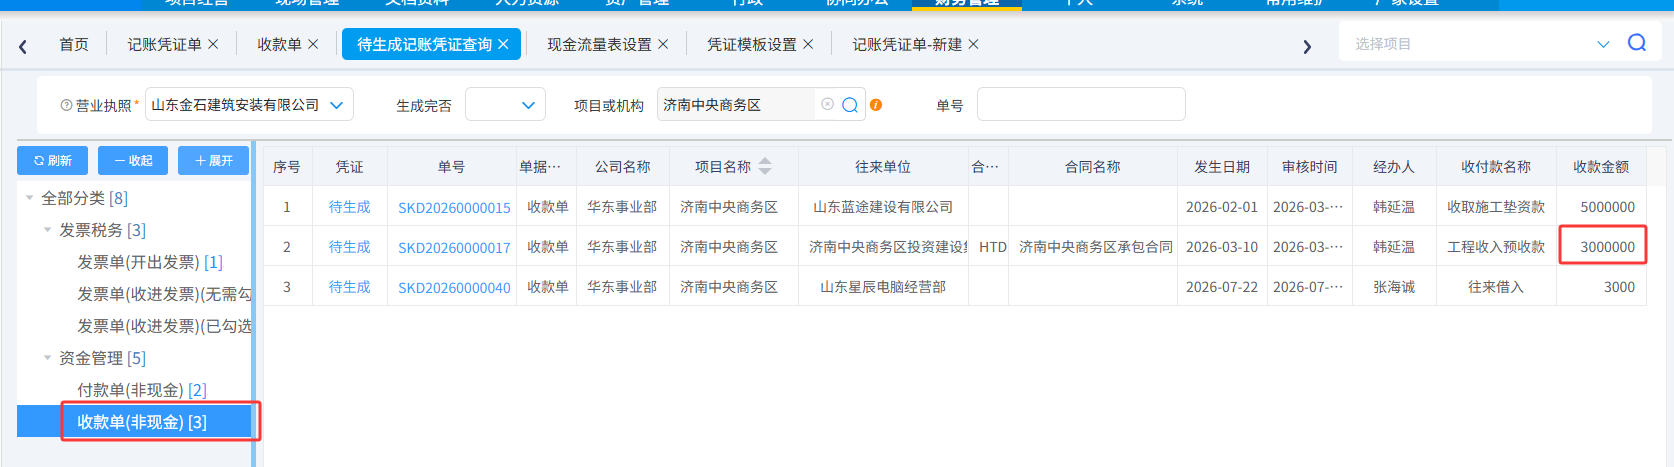Click 山东星辰电脑经营部 cell
The width and height of the screenshot is (1674, 467).
coord(883,287)
